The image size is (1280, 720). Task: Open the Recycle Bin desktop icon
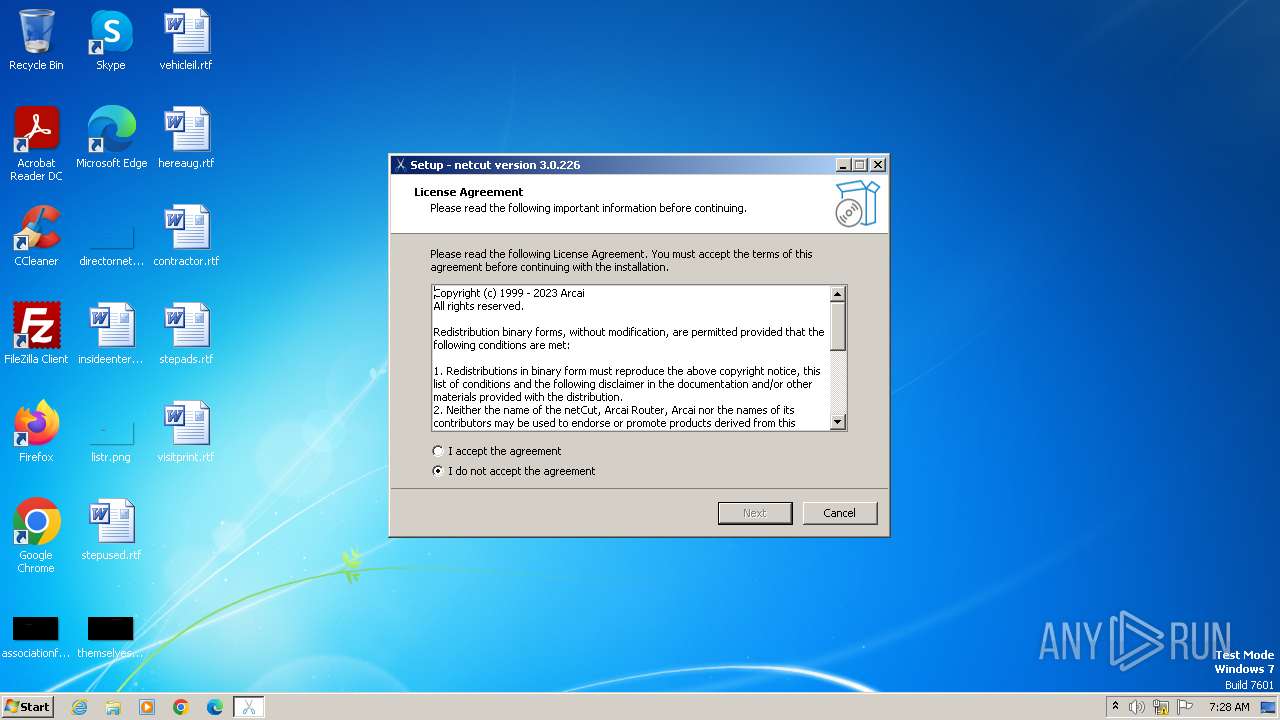36,40
